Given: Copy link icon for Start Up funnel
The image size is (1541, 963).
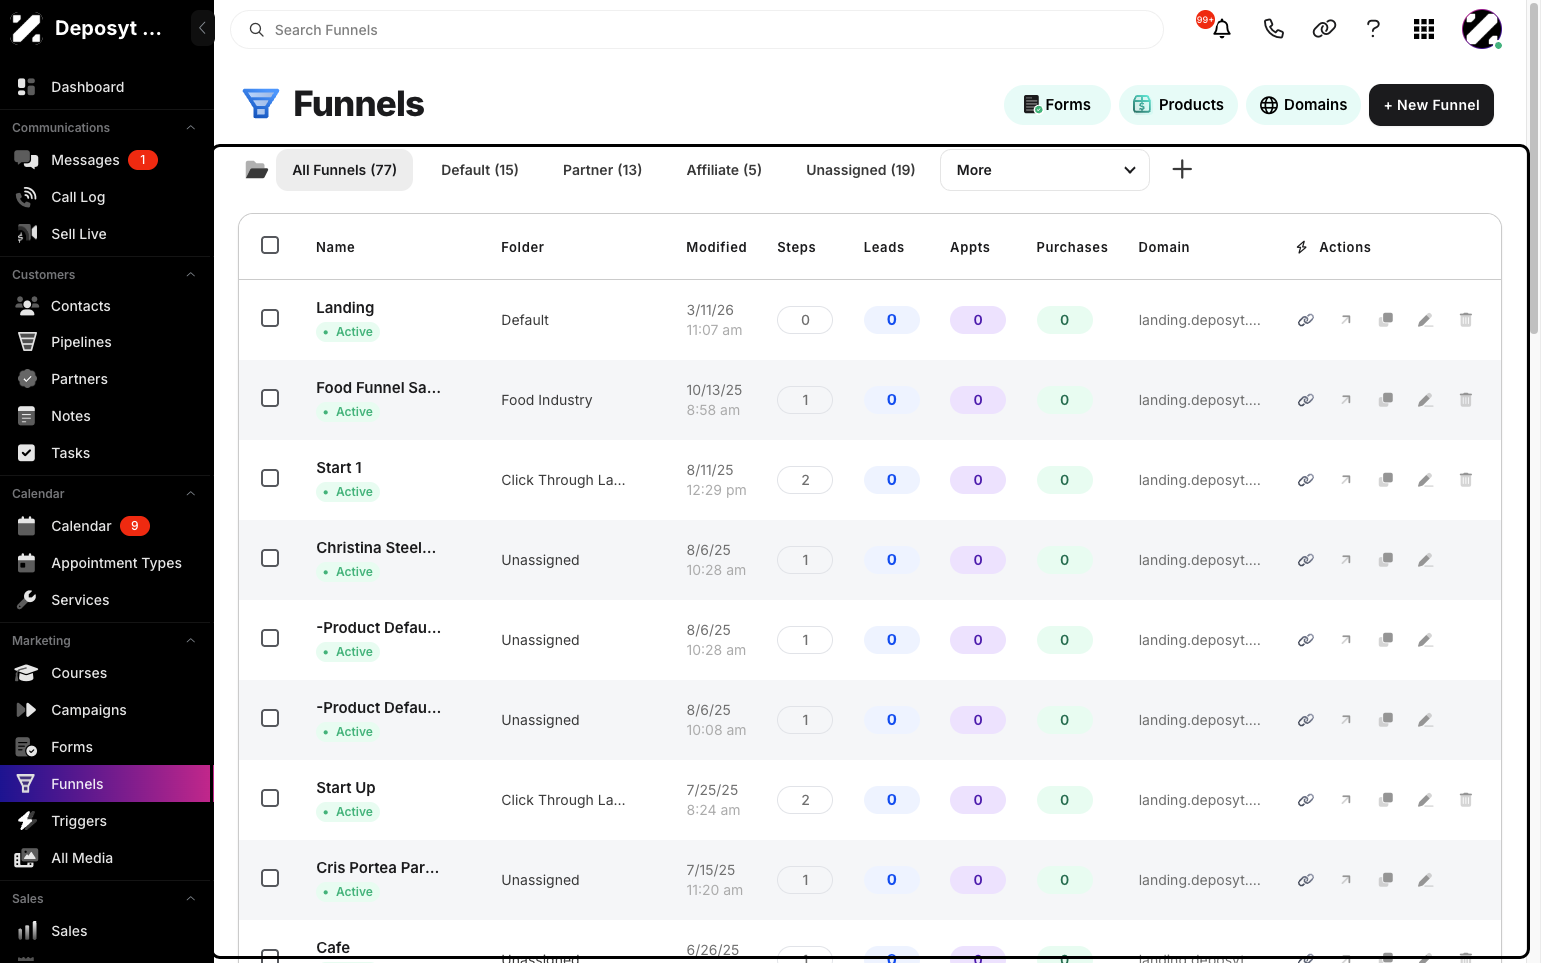Looking at the screenshot, I should pos(1305,800).
